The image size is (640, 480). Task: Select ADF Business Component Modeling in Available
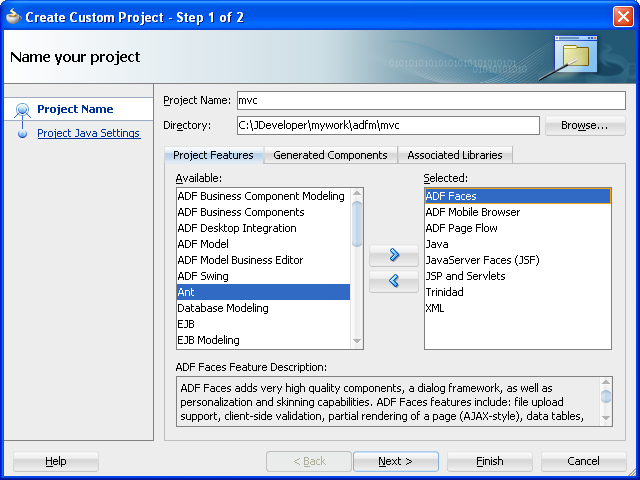pyautogui.click(x=263, y=196)
